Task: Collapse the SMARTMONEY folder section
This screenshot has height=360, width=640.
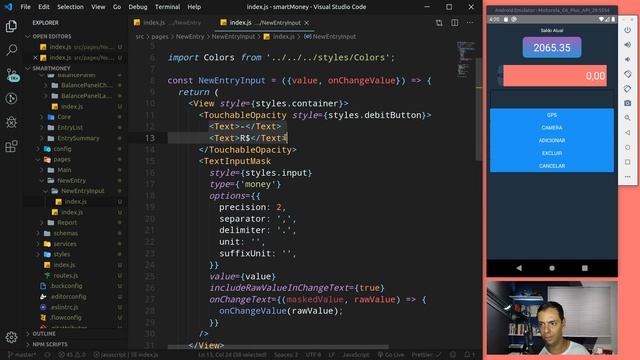Action: point(51,68)
